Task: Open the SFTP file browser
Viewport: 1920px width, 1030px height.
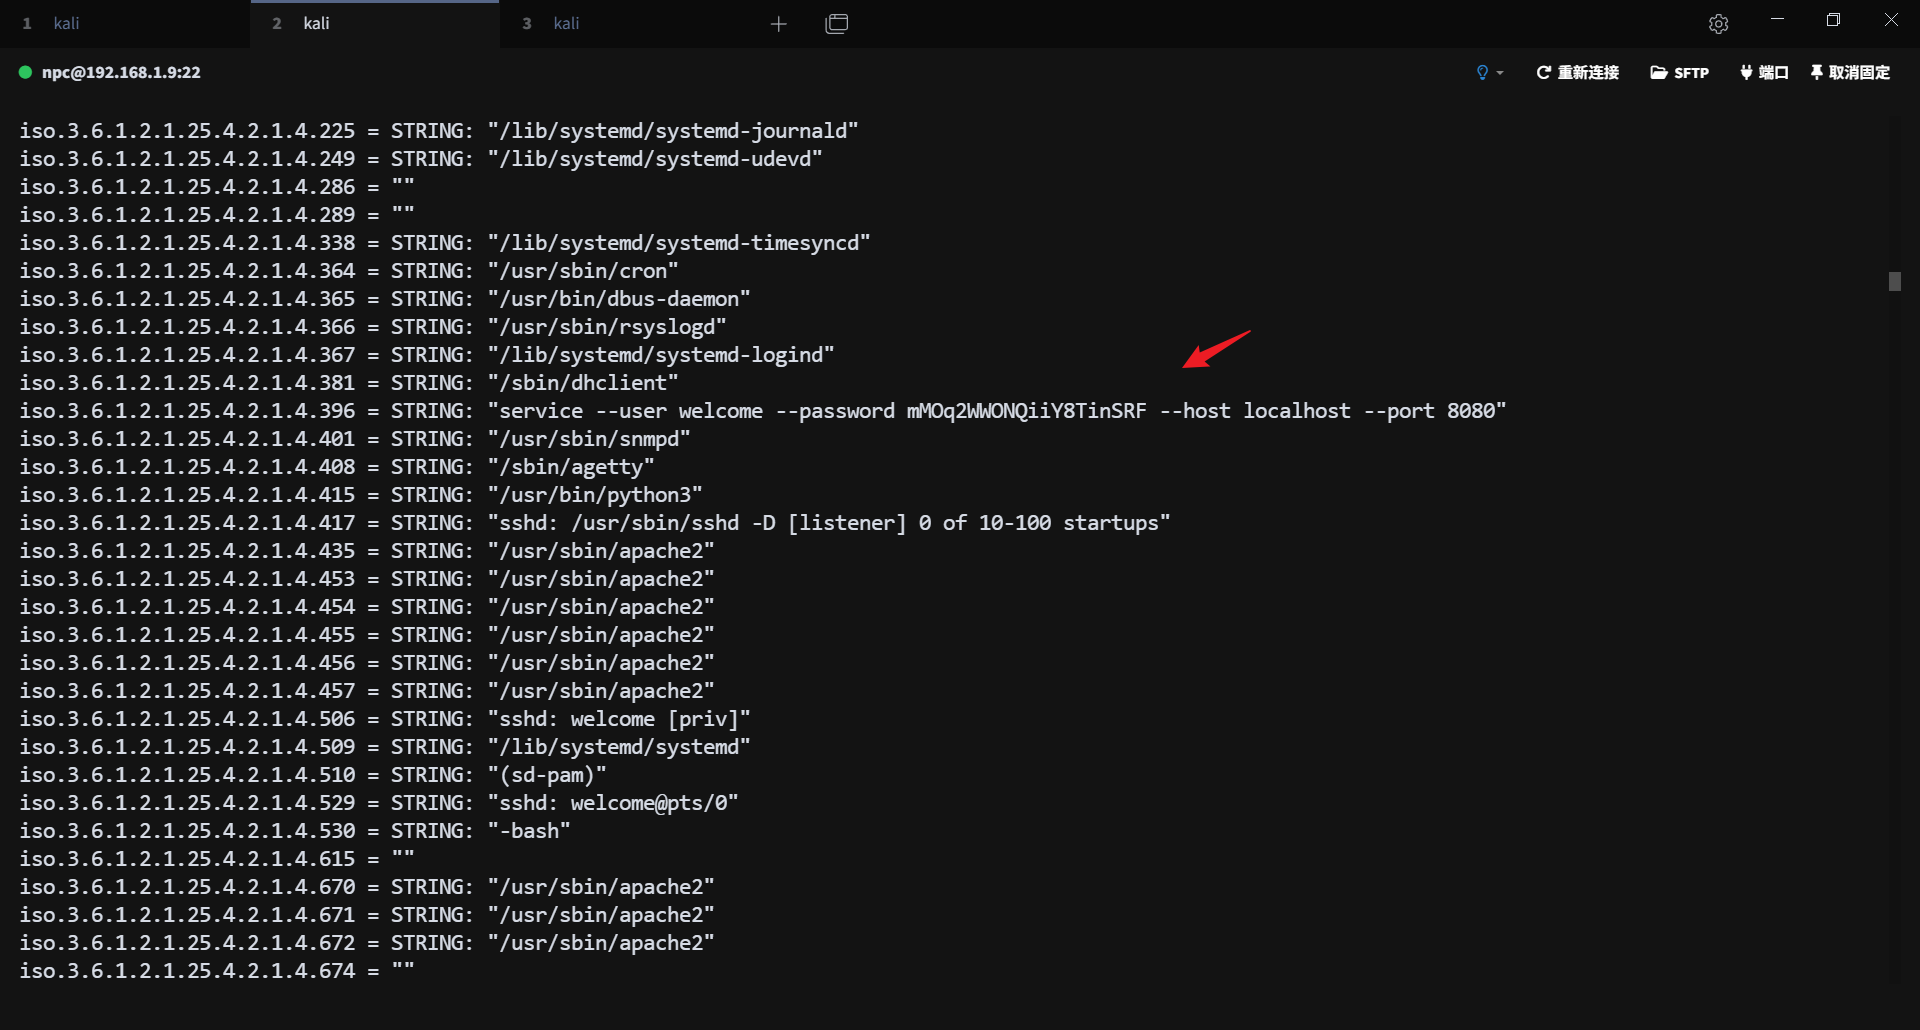Action: [1679, 72]
